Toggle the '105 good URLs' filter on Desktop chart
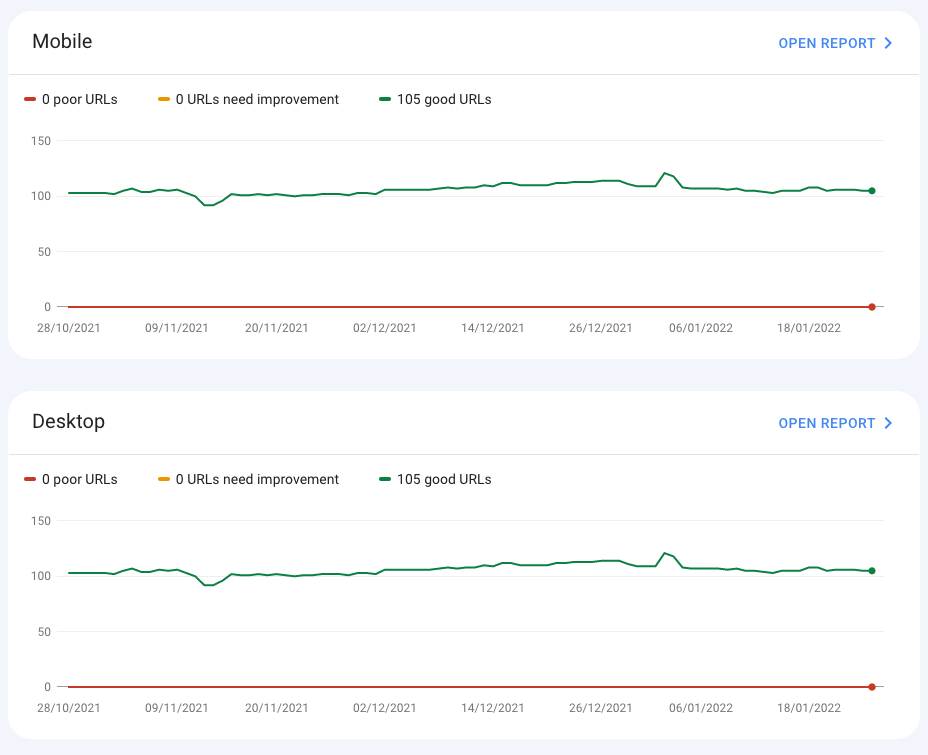The width and height of the screenshot is (928, 755). click(436, 479)
